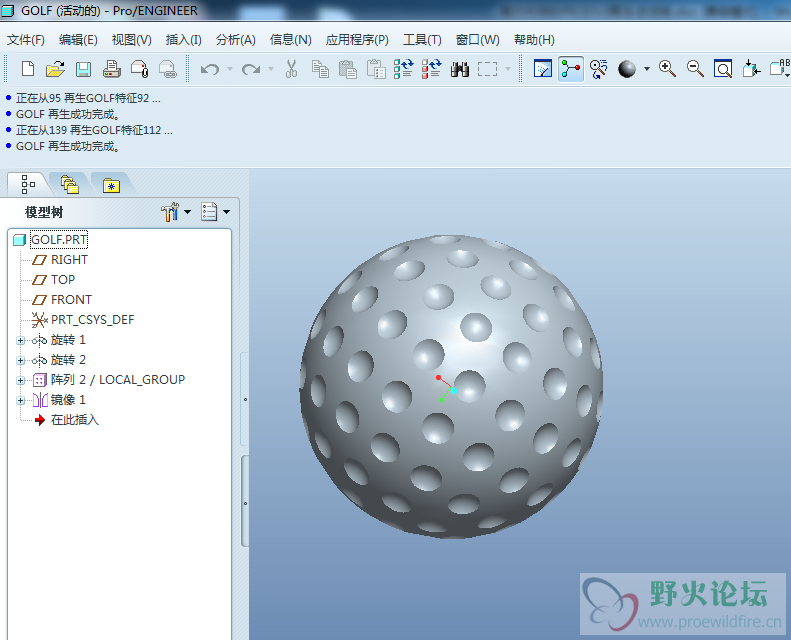Zoom out with the magnifier minus icon
791x640 pixels.
pyautogui.click(x=695, y=69)
